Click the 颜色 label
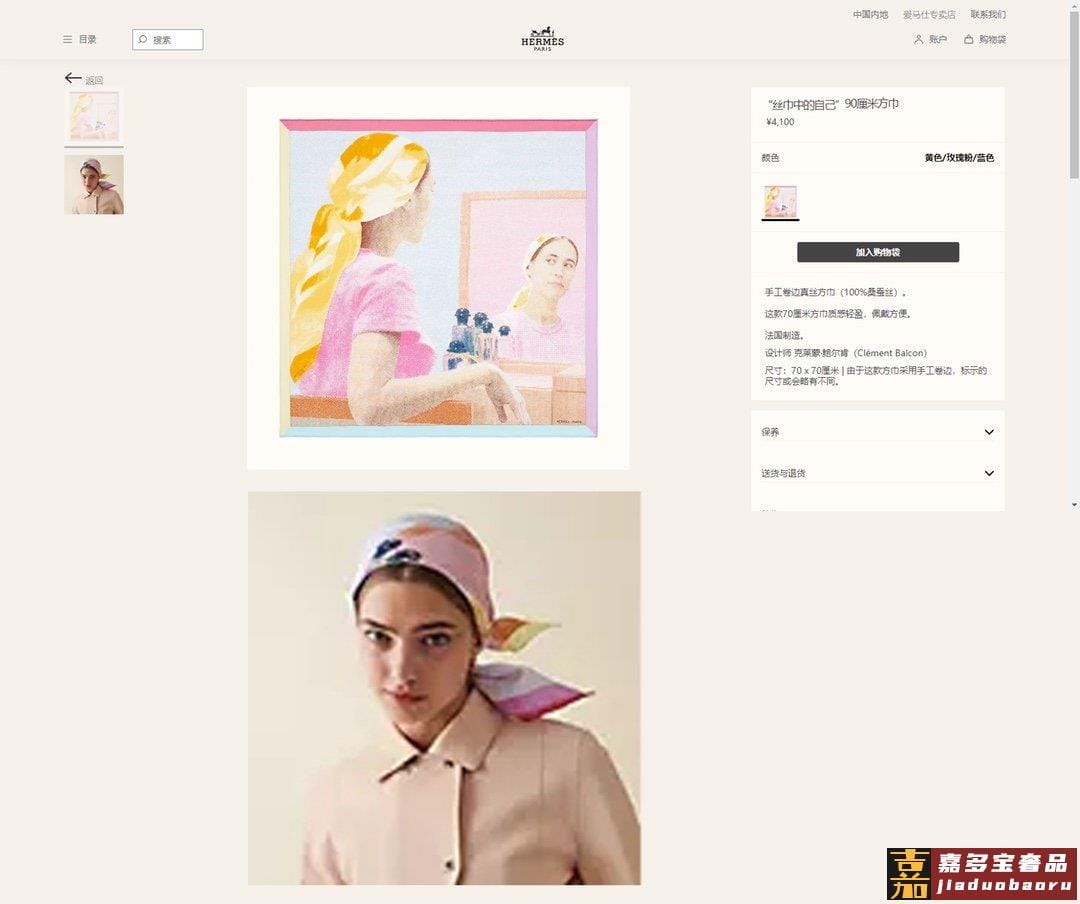The width and height of the screenshot is (1080, 904). (x=770, y=158)
